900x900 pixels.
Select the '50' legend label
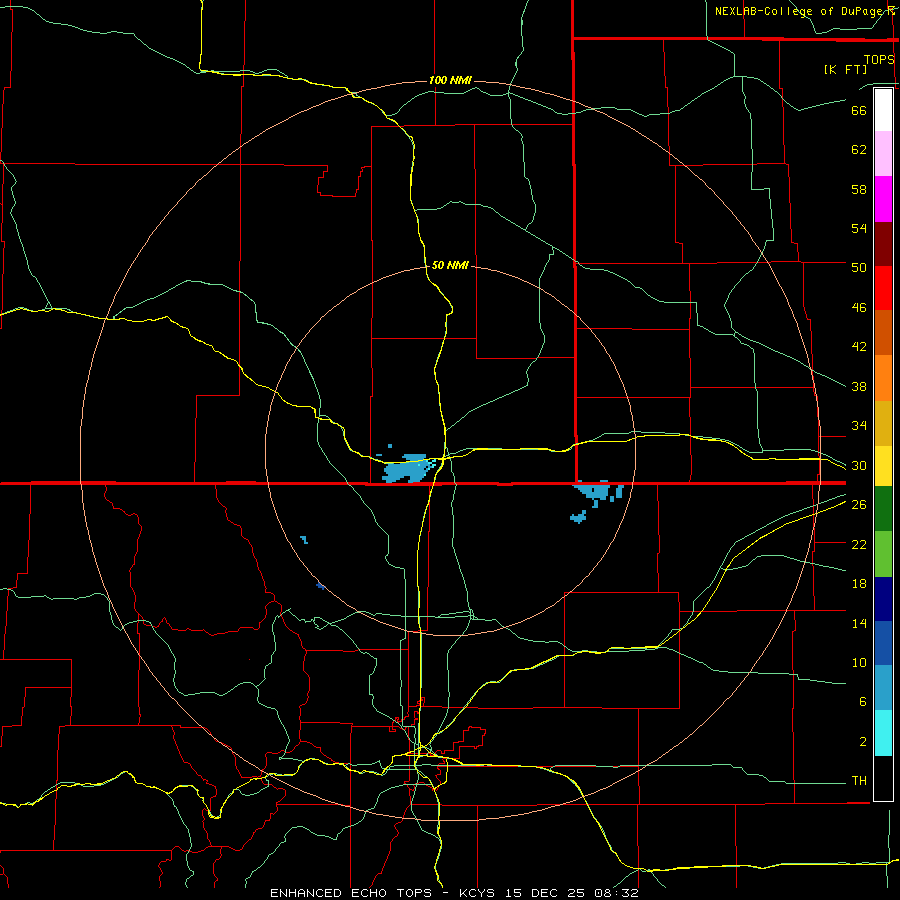859,268
